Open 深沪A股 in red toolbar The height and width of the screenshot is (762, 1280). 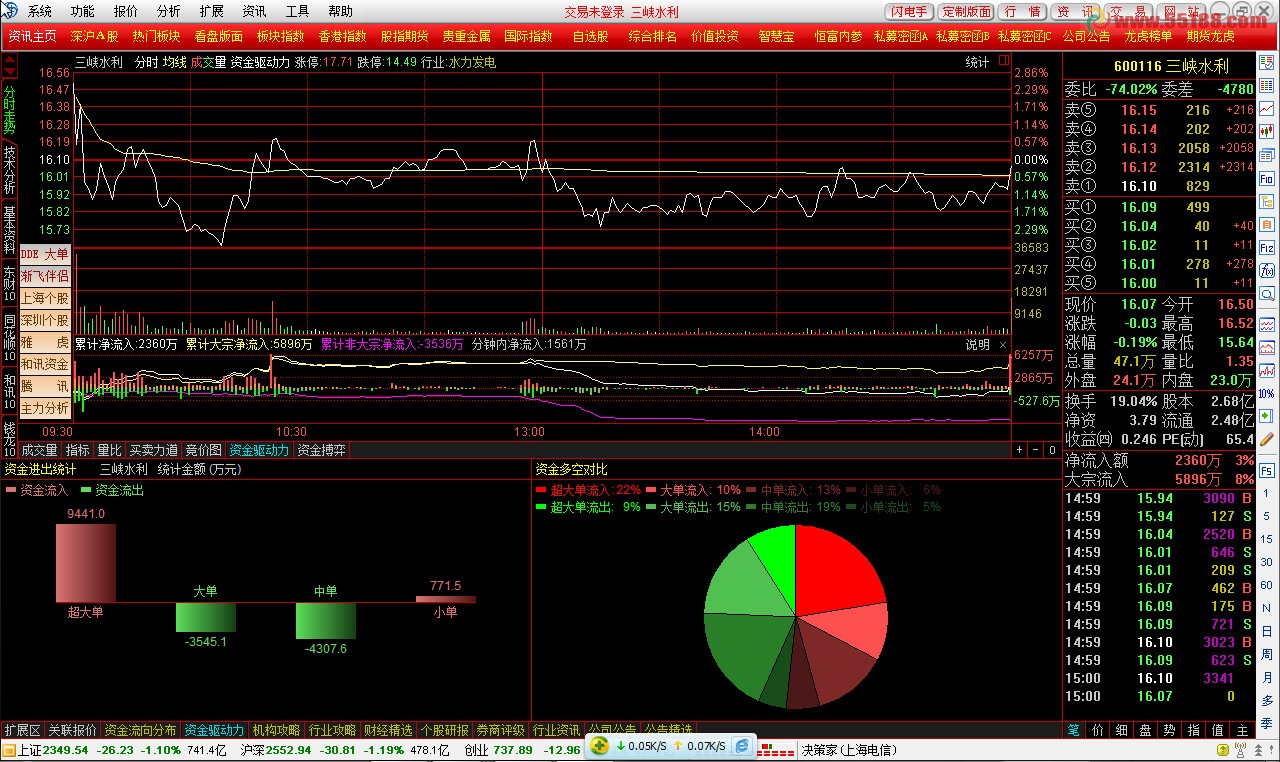[x=94, y=36]
